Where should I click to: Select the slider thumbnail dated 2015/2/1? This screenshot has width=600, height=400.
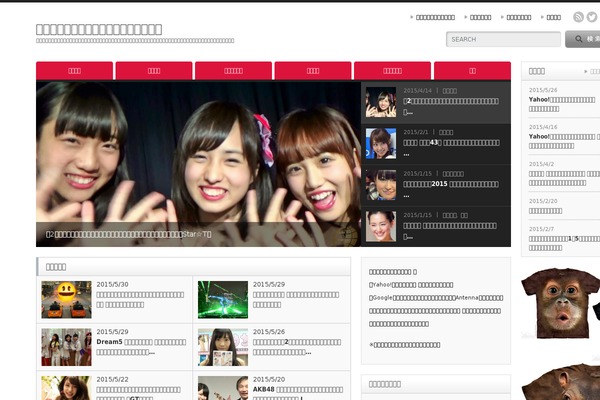coord(381,144)
